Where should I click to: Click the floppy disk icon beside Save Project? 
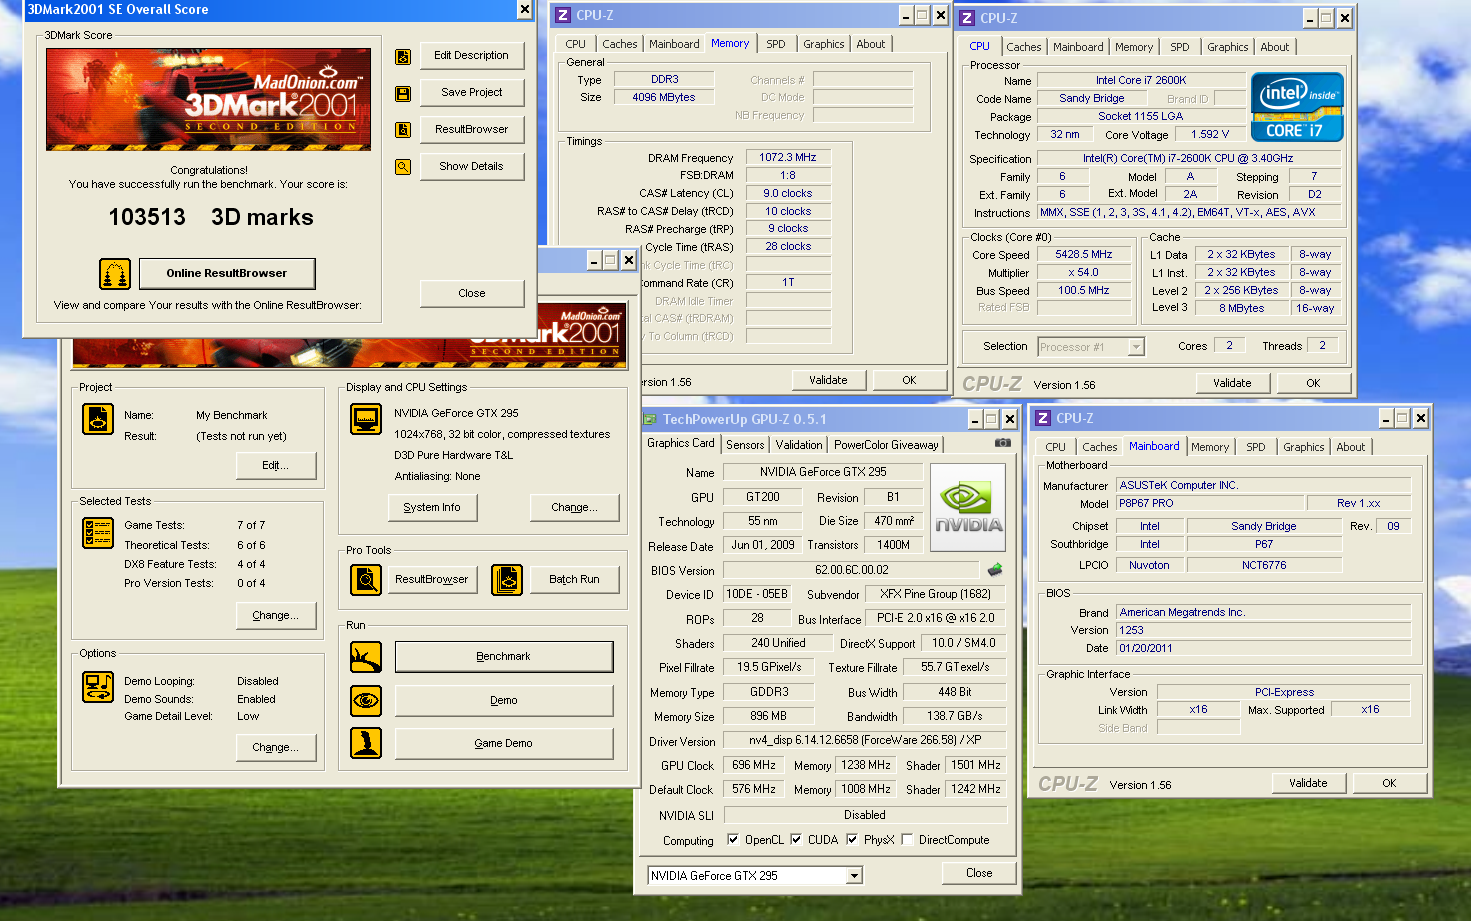pos(403,94)
